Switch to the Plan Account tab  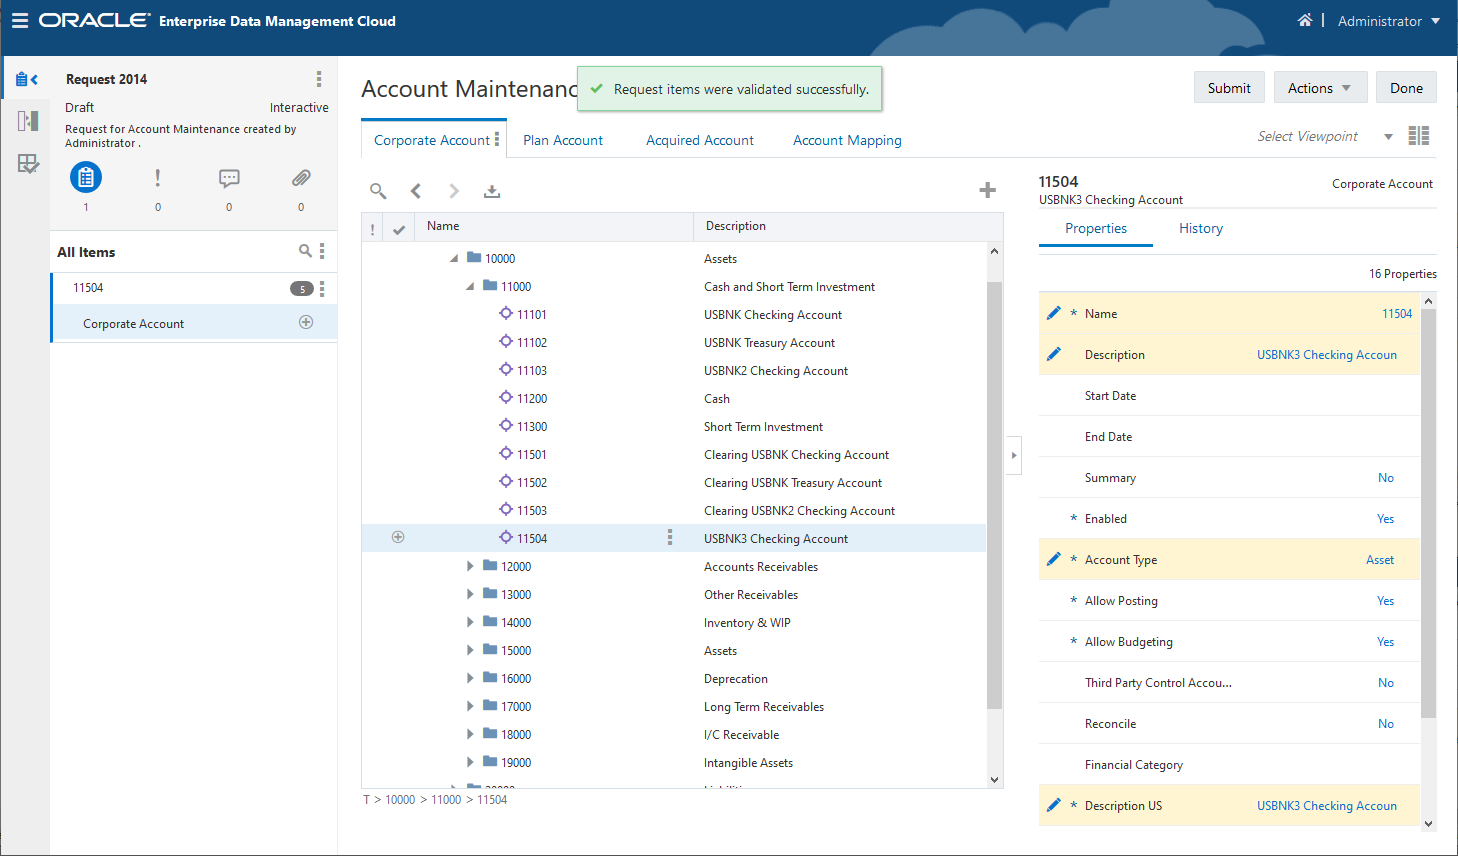coord(562,140)
